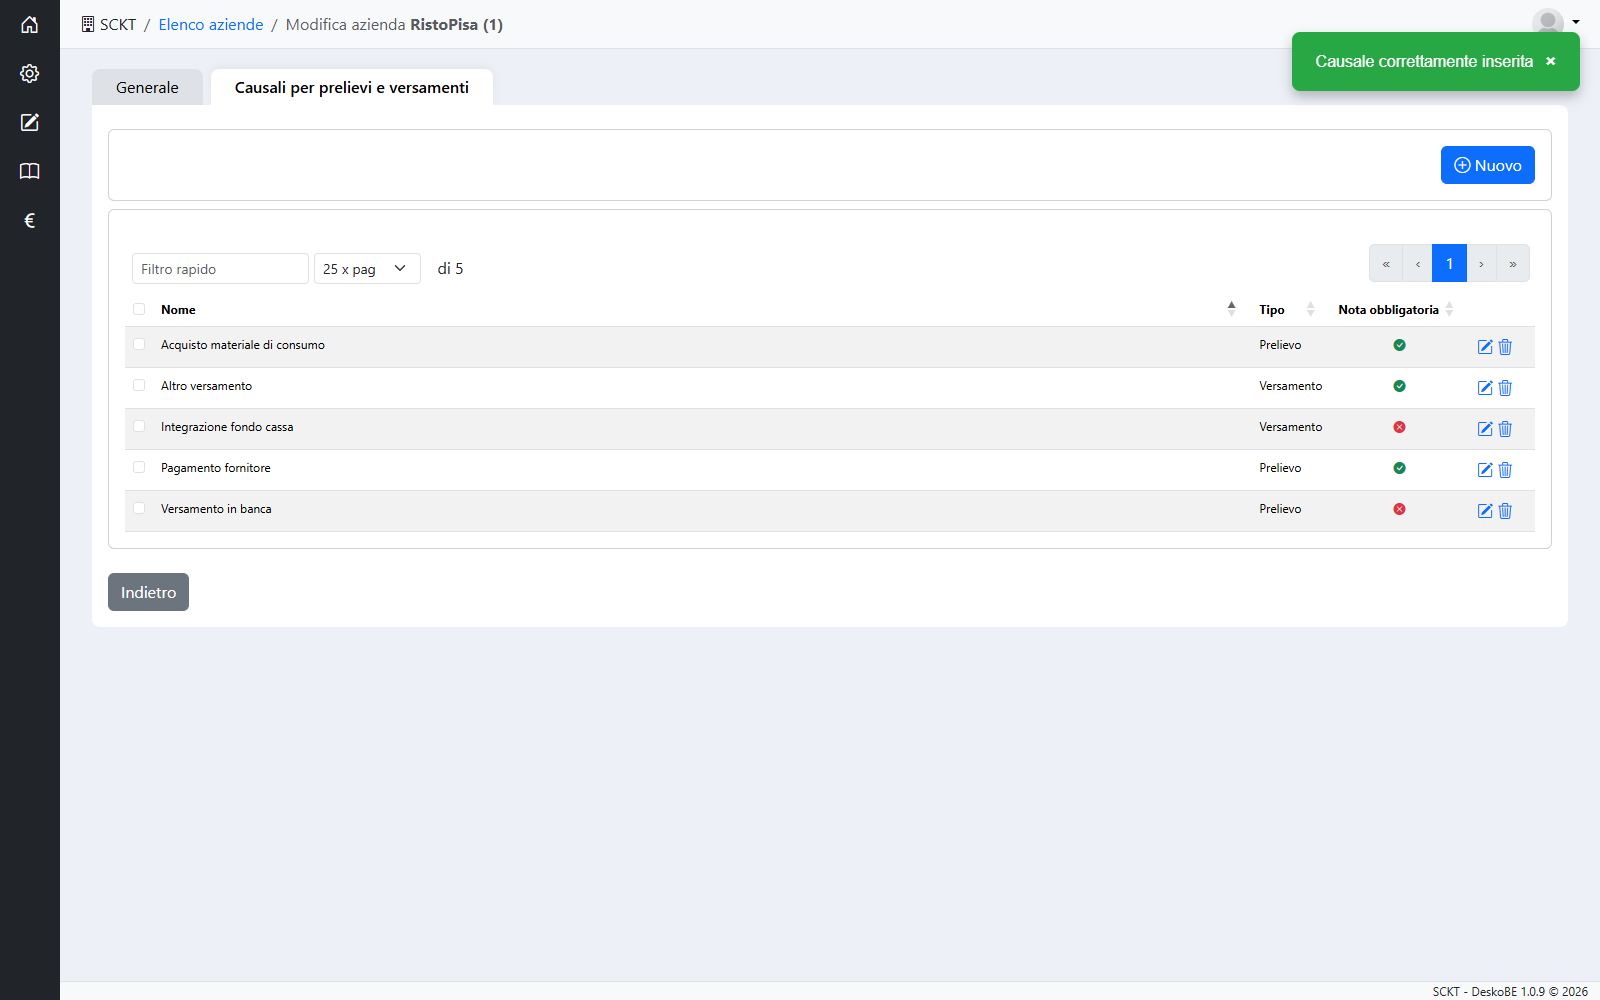Delete the Pagamento fornitore row
The height and width of the screenshot is (1000, 1600).
[1505, 470]
